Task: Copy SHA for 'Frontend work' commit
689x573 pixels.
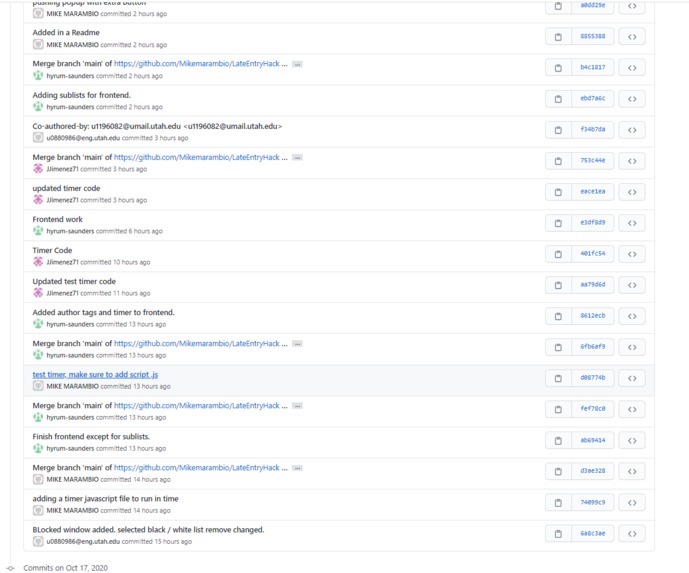Action: [x=558, y=223]
